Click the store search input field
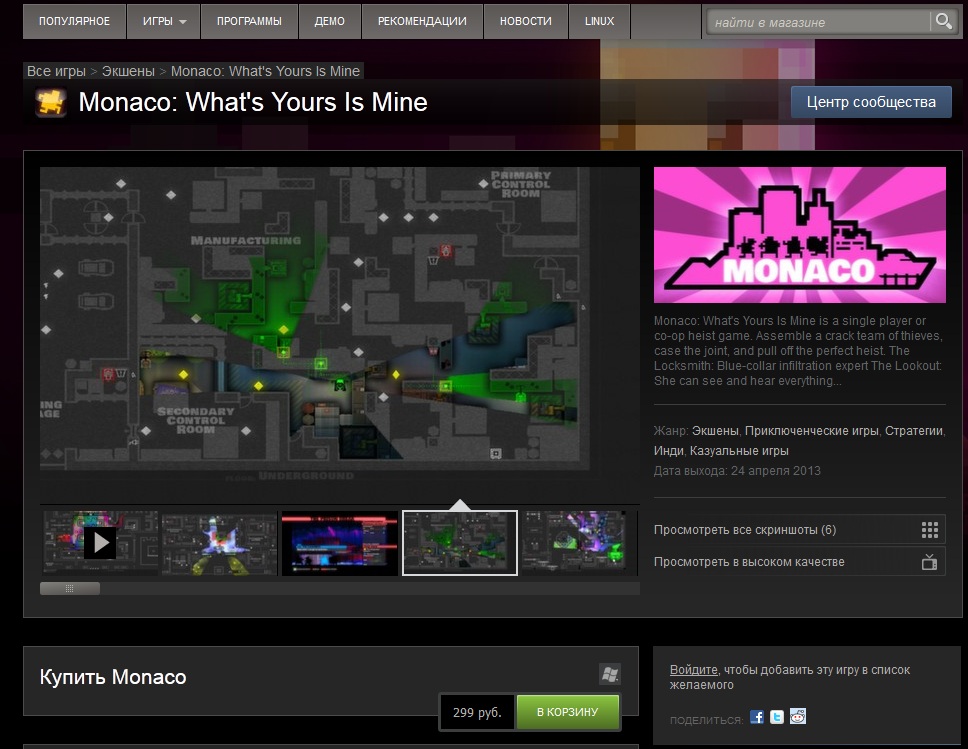The height and width of the screenshot is (749, 968). [817, 22]
